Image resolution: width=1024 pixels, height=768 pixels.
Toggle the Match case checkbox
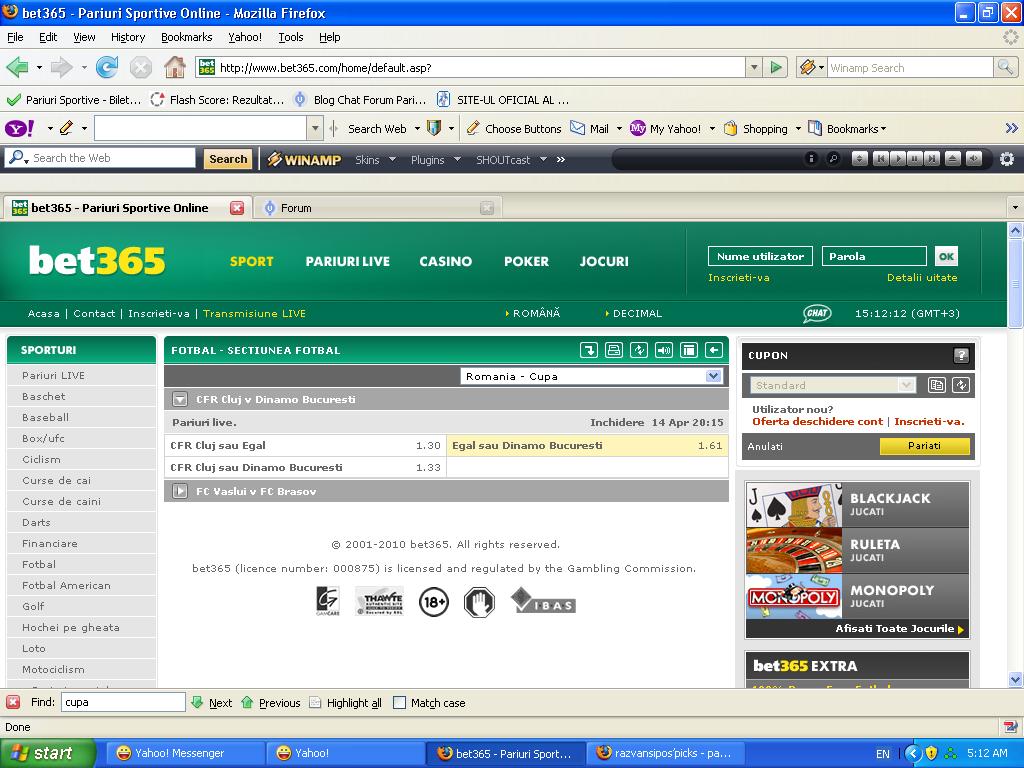click(400, 703)
